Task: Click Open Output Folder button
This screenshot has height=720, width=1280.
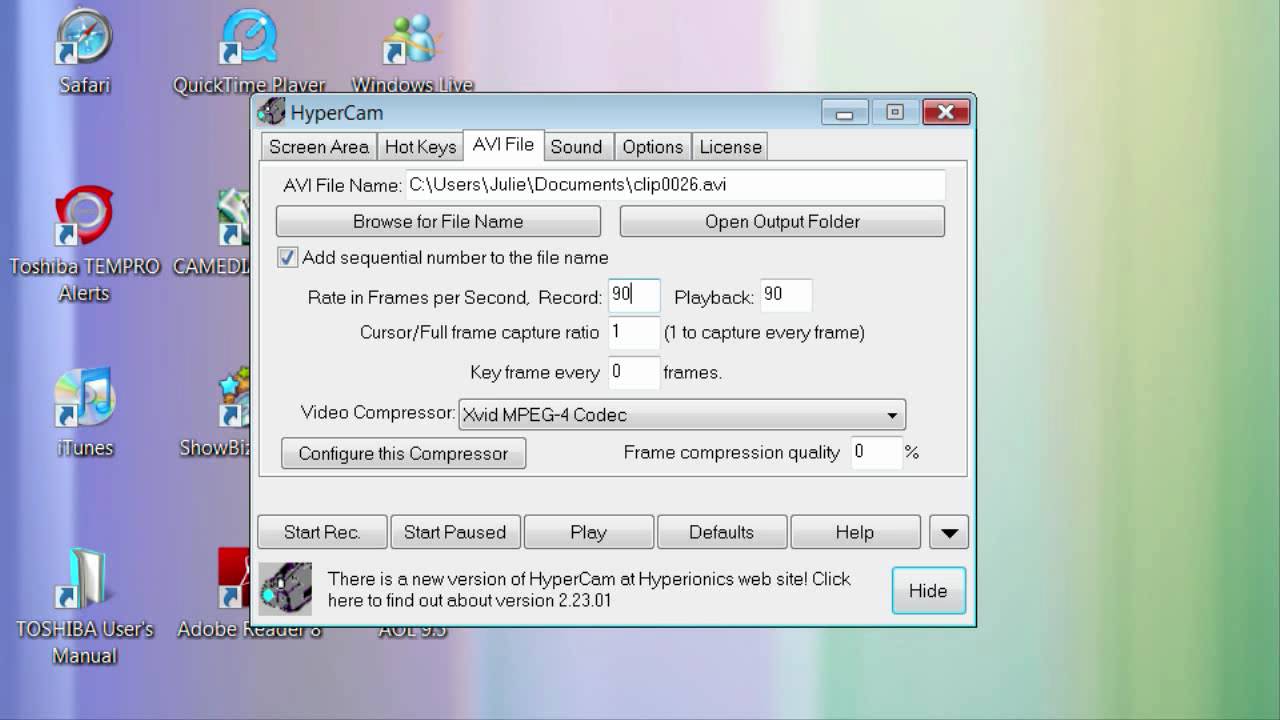Action: point(782,222)
